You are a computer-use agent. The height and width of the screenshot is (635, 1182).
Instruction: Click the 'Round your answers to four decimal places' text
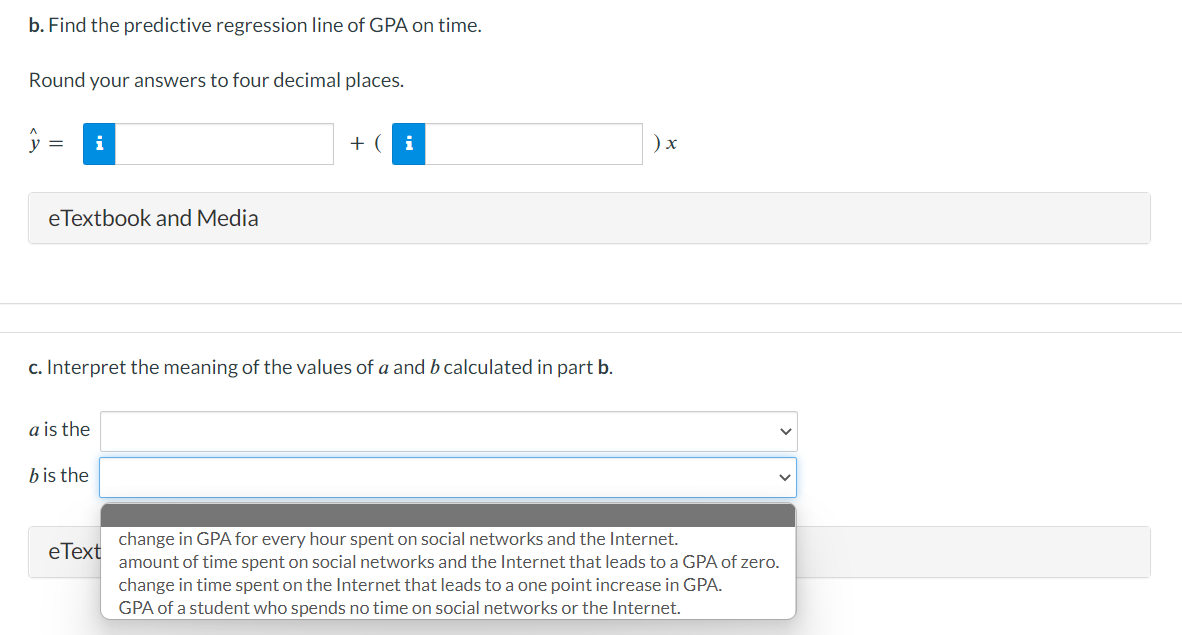click(x=216, y=80)
